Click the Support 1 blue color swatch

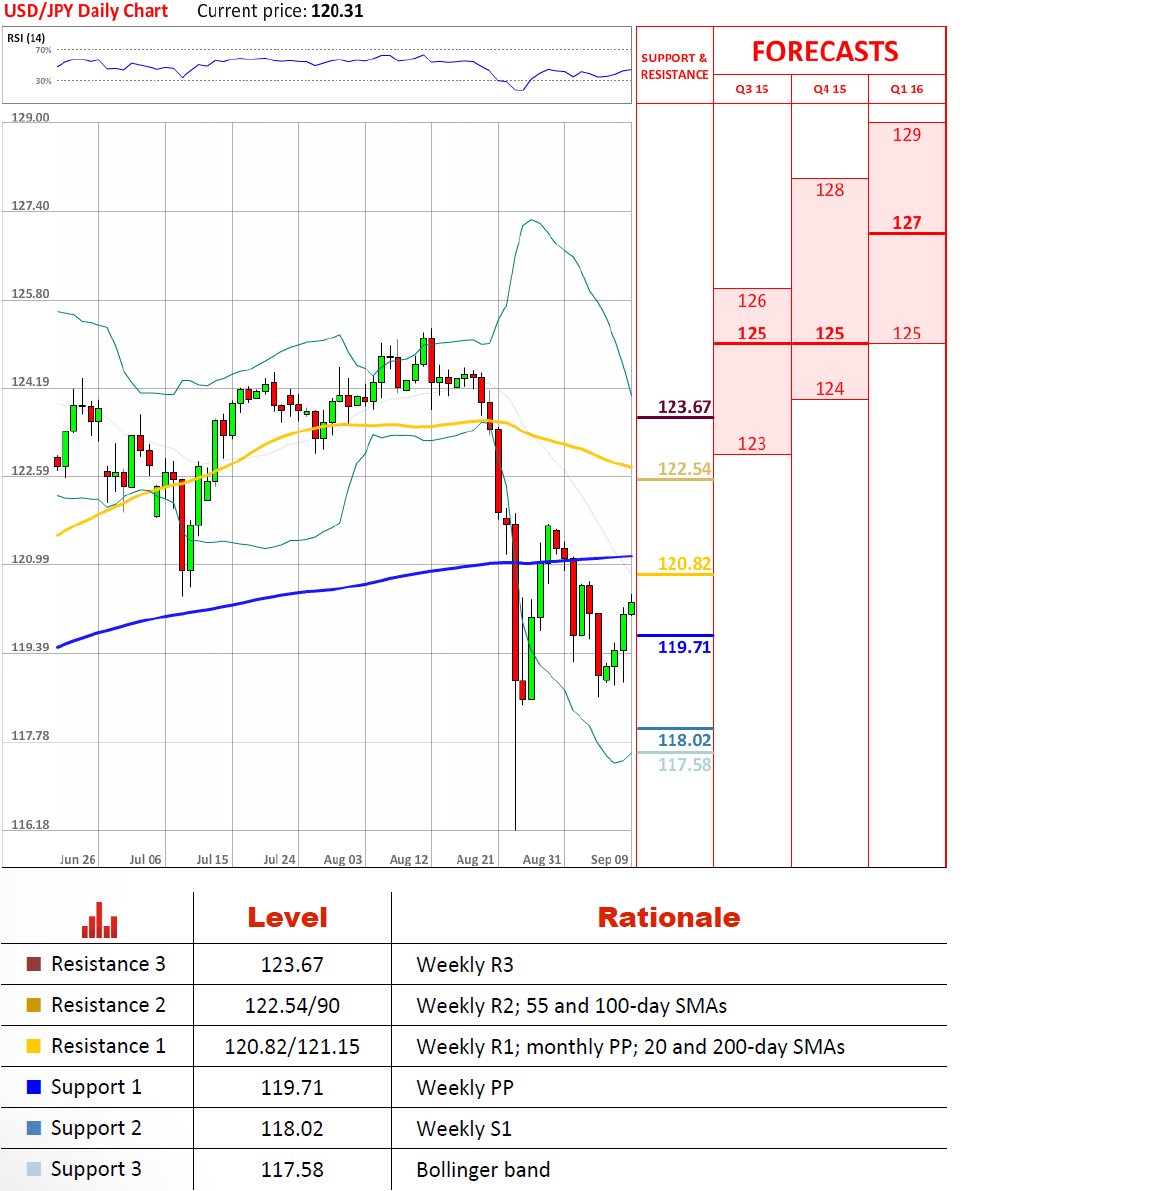tap(33, 1087)
